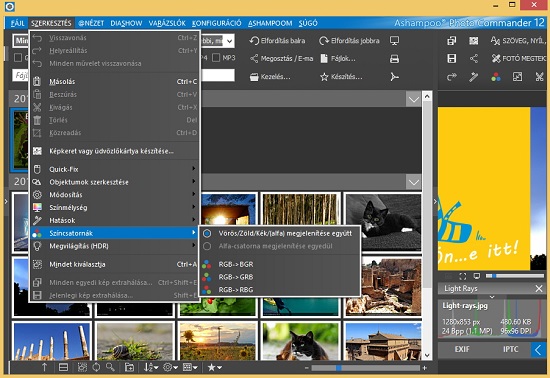Open the thumbnail view mode dropdown

point(190,367)
